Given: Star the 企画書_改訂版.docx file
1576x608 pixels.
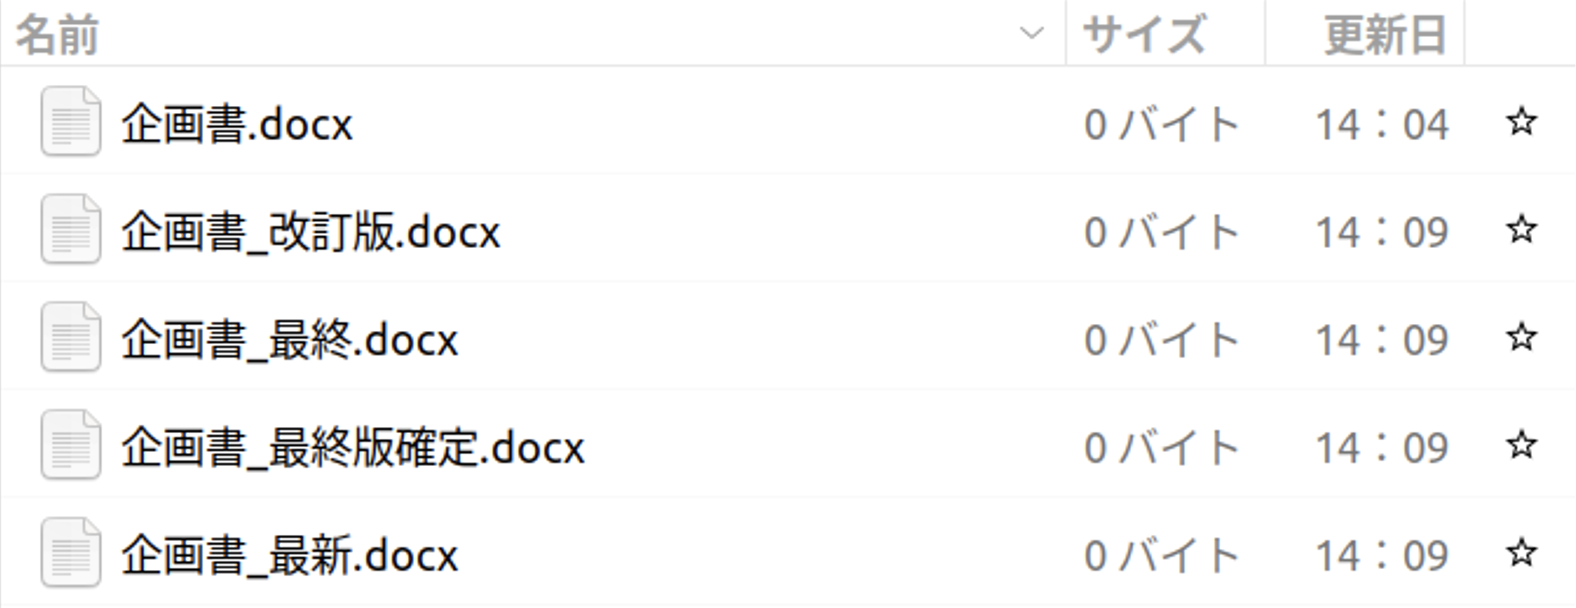Looking at the screenshot, I should [x=1521, y=230].
